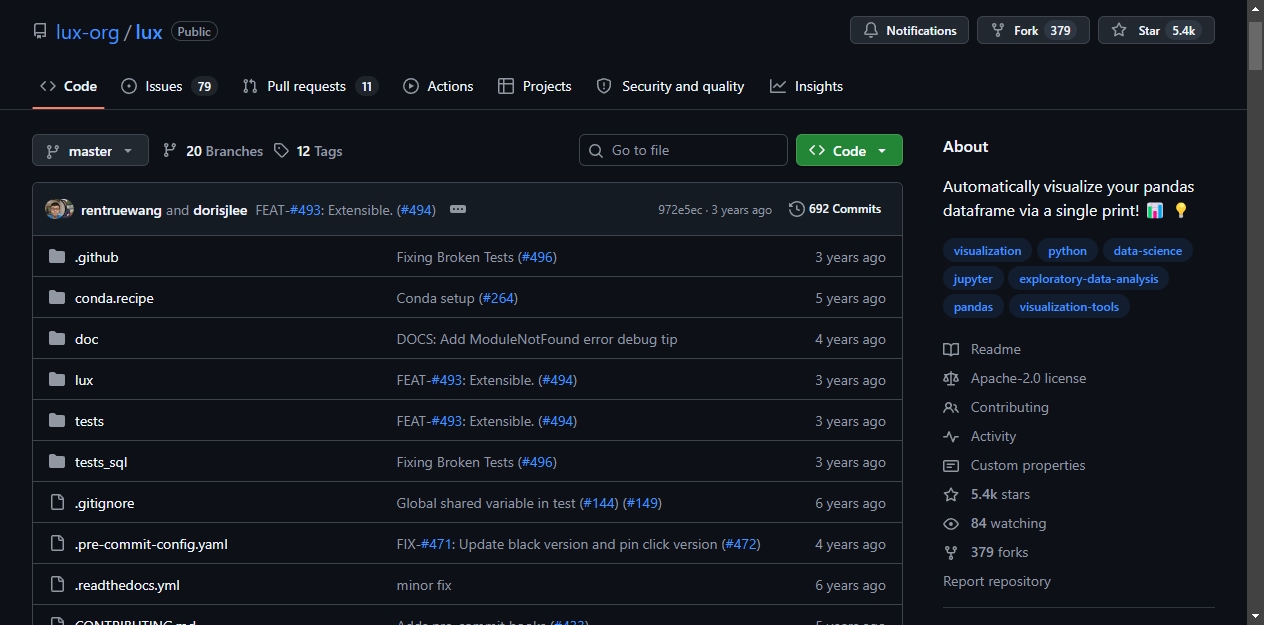Screen dimensions: 1264x625
Task: Open the Fixing Broken Tests commit on .github row
Action: tap(455, 257)
